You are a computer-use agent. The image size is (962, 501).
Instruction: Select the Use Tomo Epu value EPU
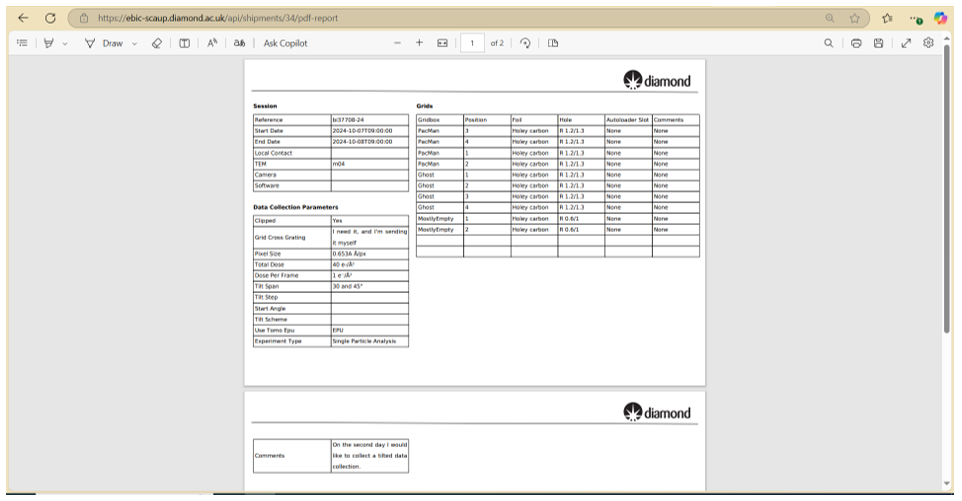pos(338,331)
